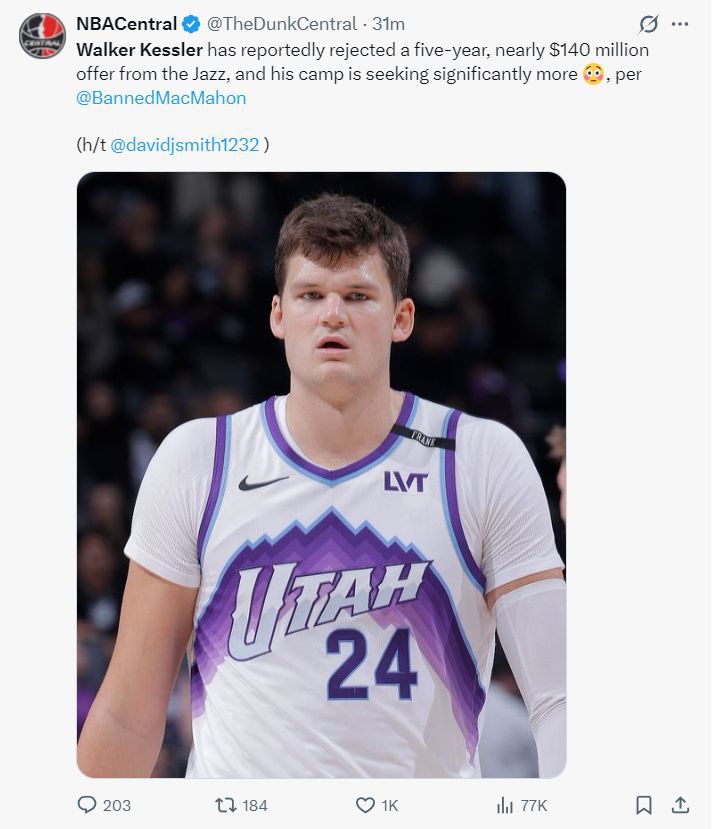
Task: Open the @BannedMacMahon mention
Action: tap(161, 98)
